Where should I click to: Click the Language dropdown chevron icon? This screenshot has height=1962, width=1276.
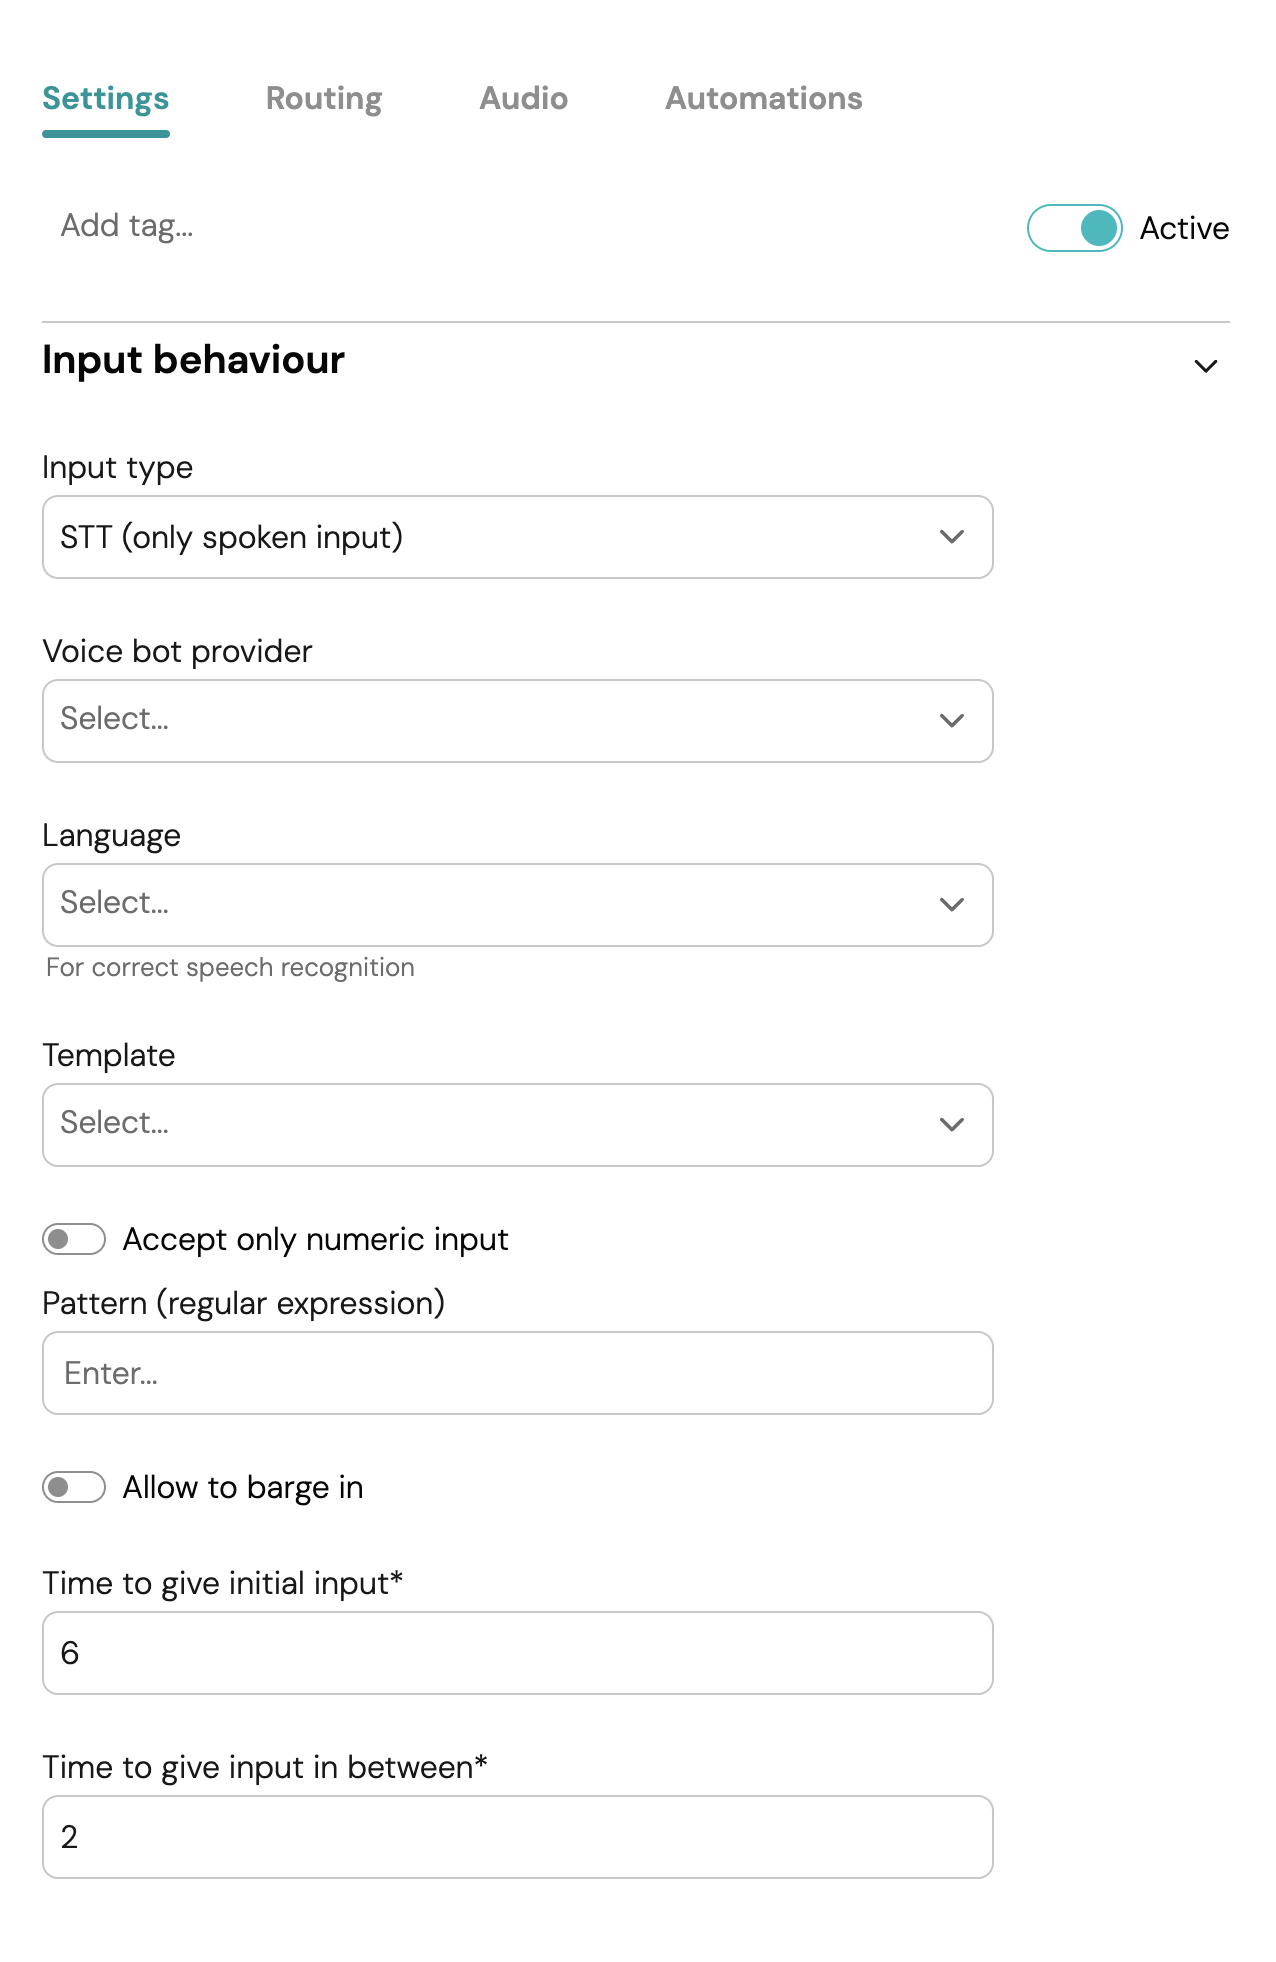(952, 904)
